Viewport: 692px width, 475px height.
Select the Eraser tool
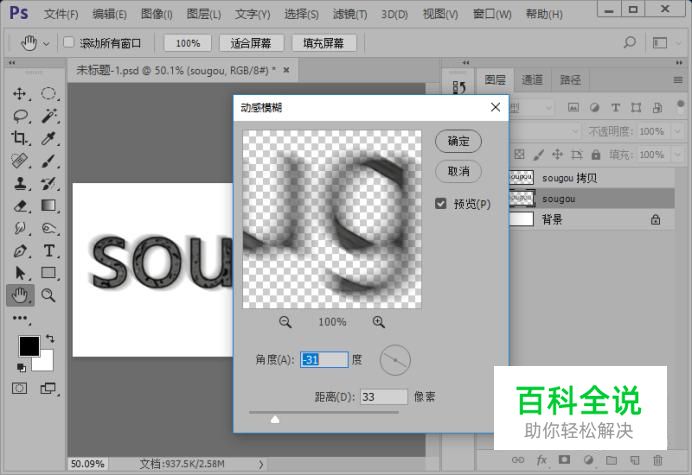pyautogui.click(x=20, y=206)
